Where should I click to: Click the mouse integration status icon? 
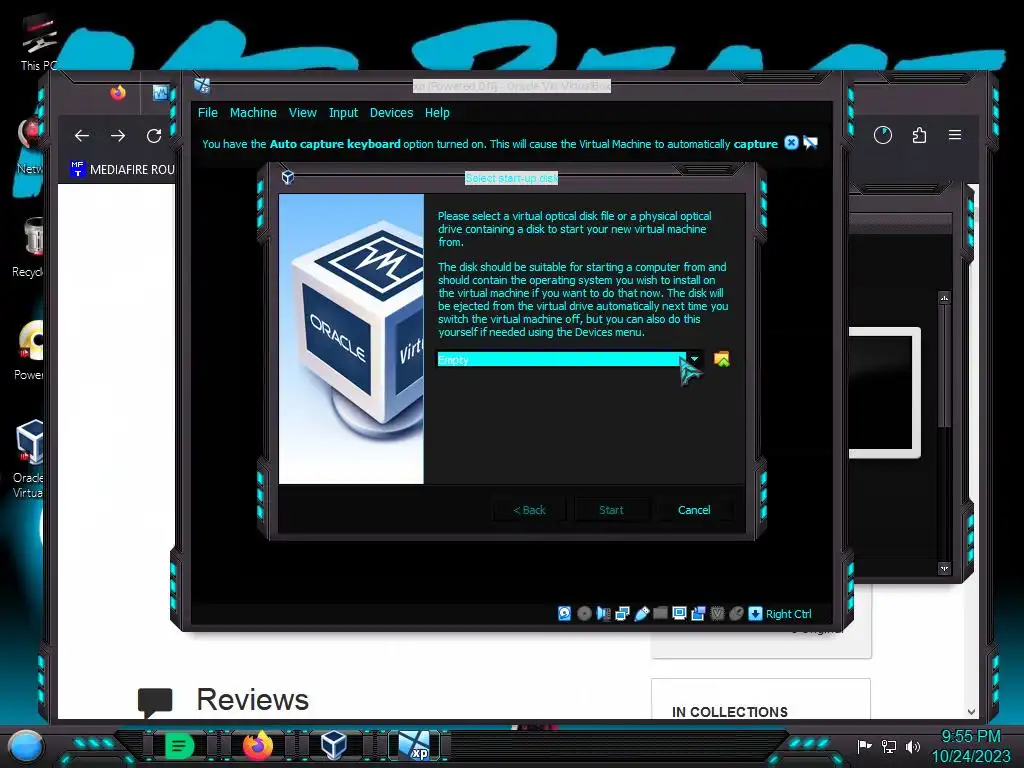[x=736, y=613]
